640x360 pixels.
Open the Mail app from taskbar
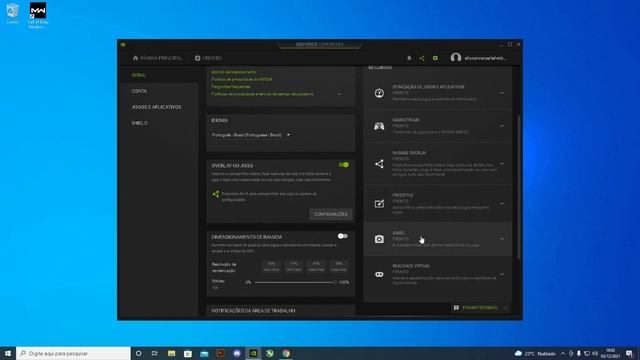pyautogui.click(x=204, y=353)
